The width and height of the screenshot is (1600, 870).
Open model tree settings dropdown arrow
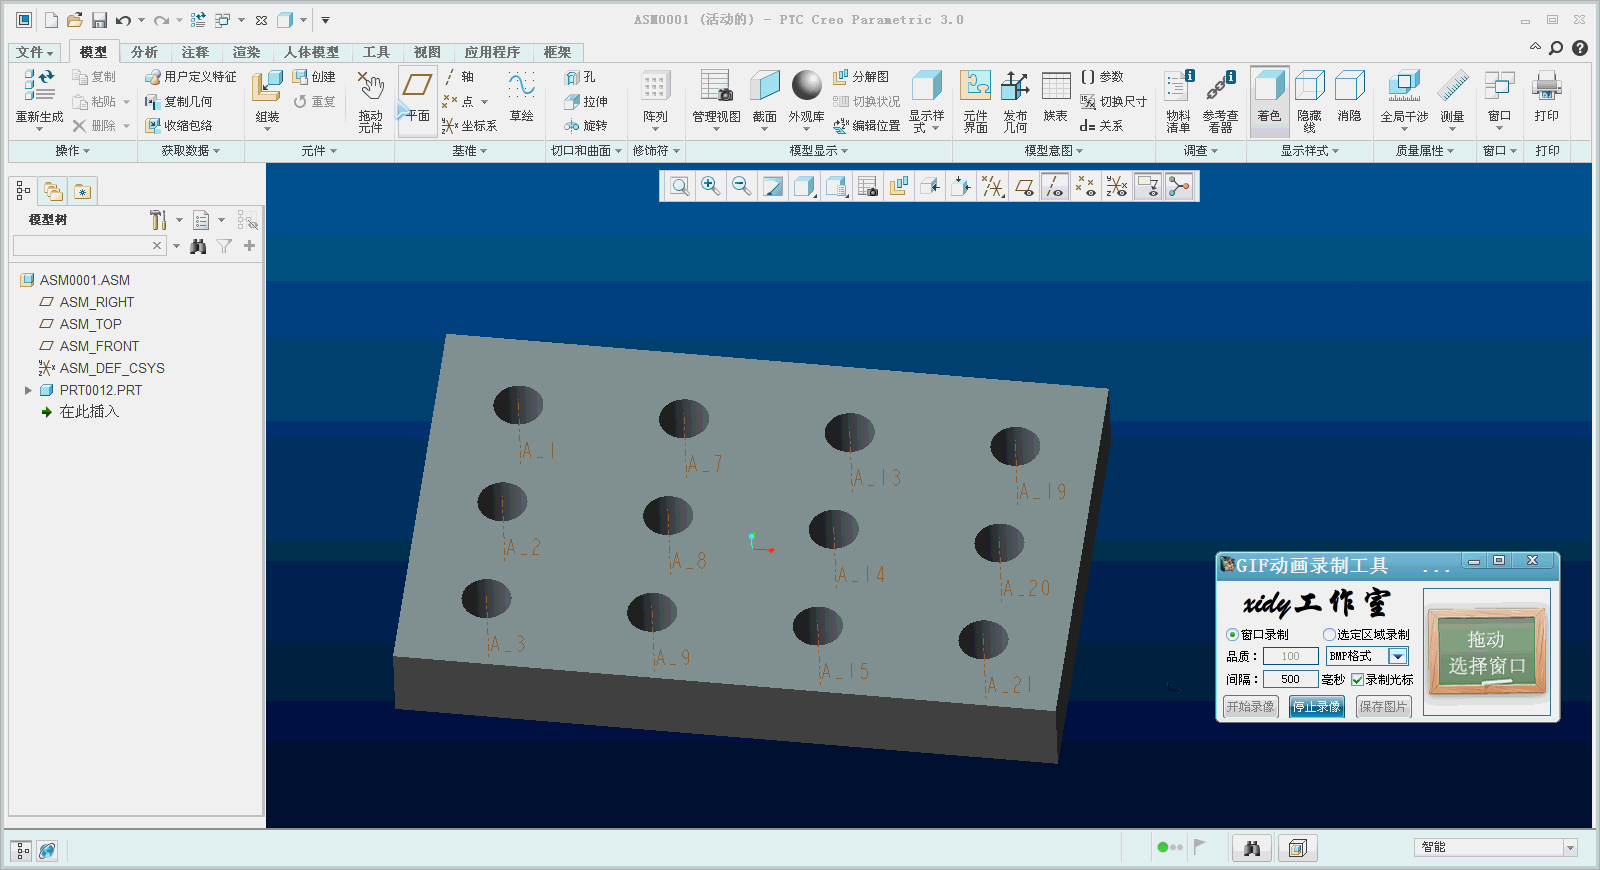pos(180,220)
